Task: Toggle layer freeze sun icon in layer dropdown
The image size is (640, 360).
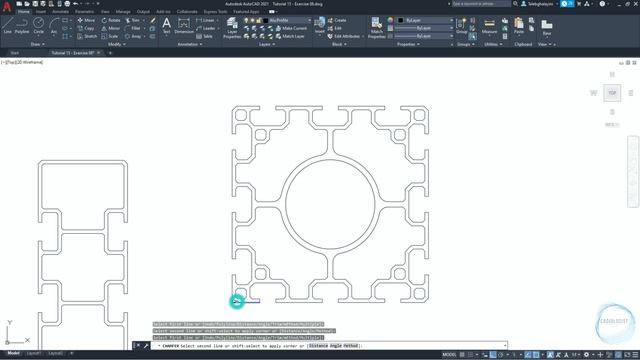Action: 252,20
